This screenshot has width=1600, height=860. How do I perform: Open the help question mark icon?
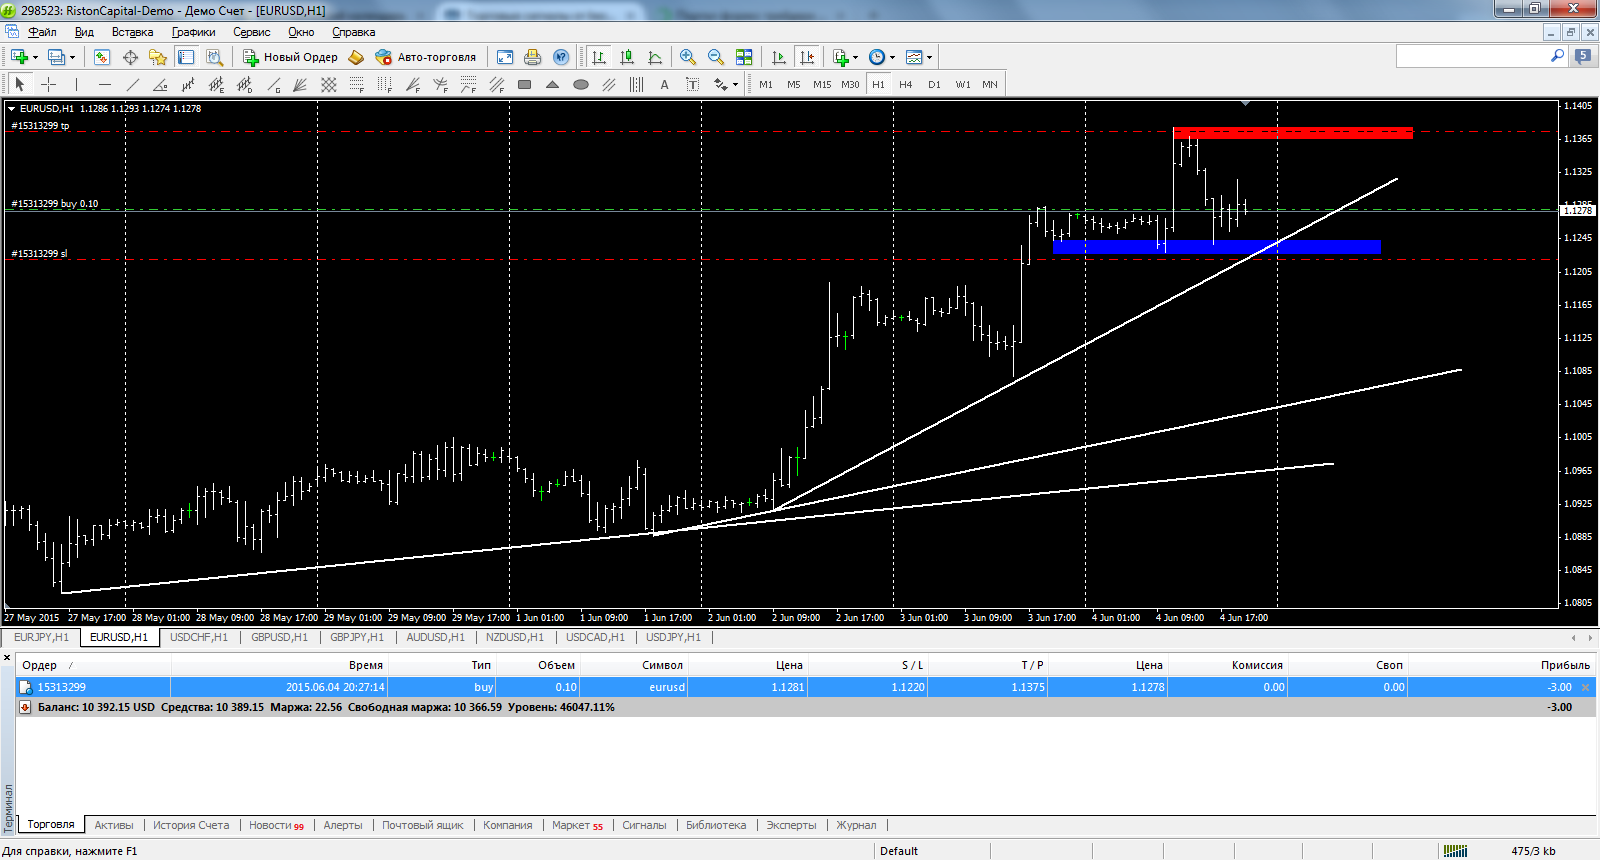point(561,57)
